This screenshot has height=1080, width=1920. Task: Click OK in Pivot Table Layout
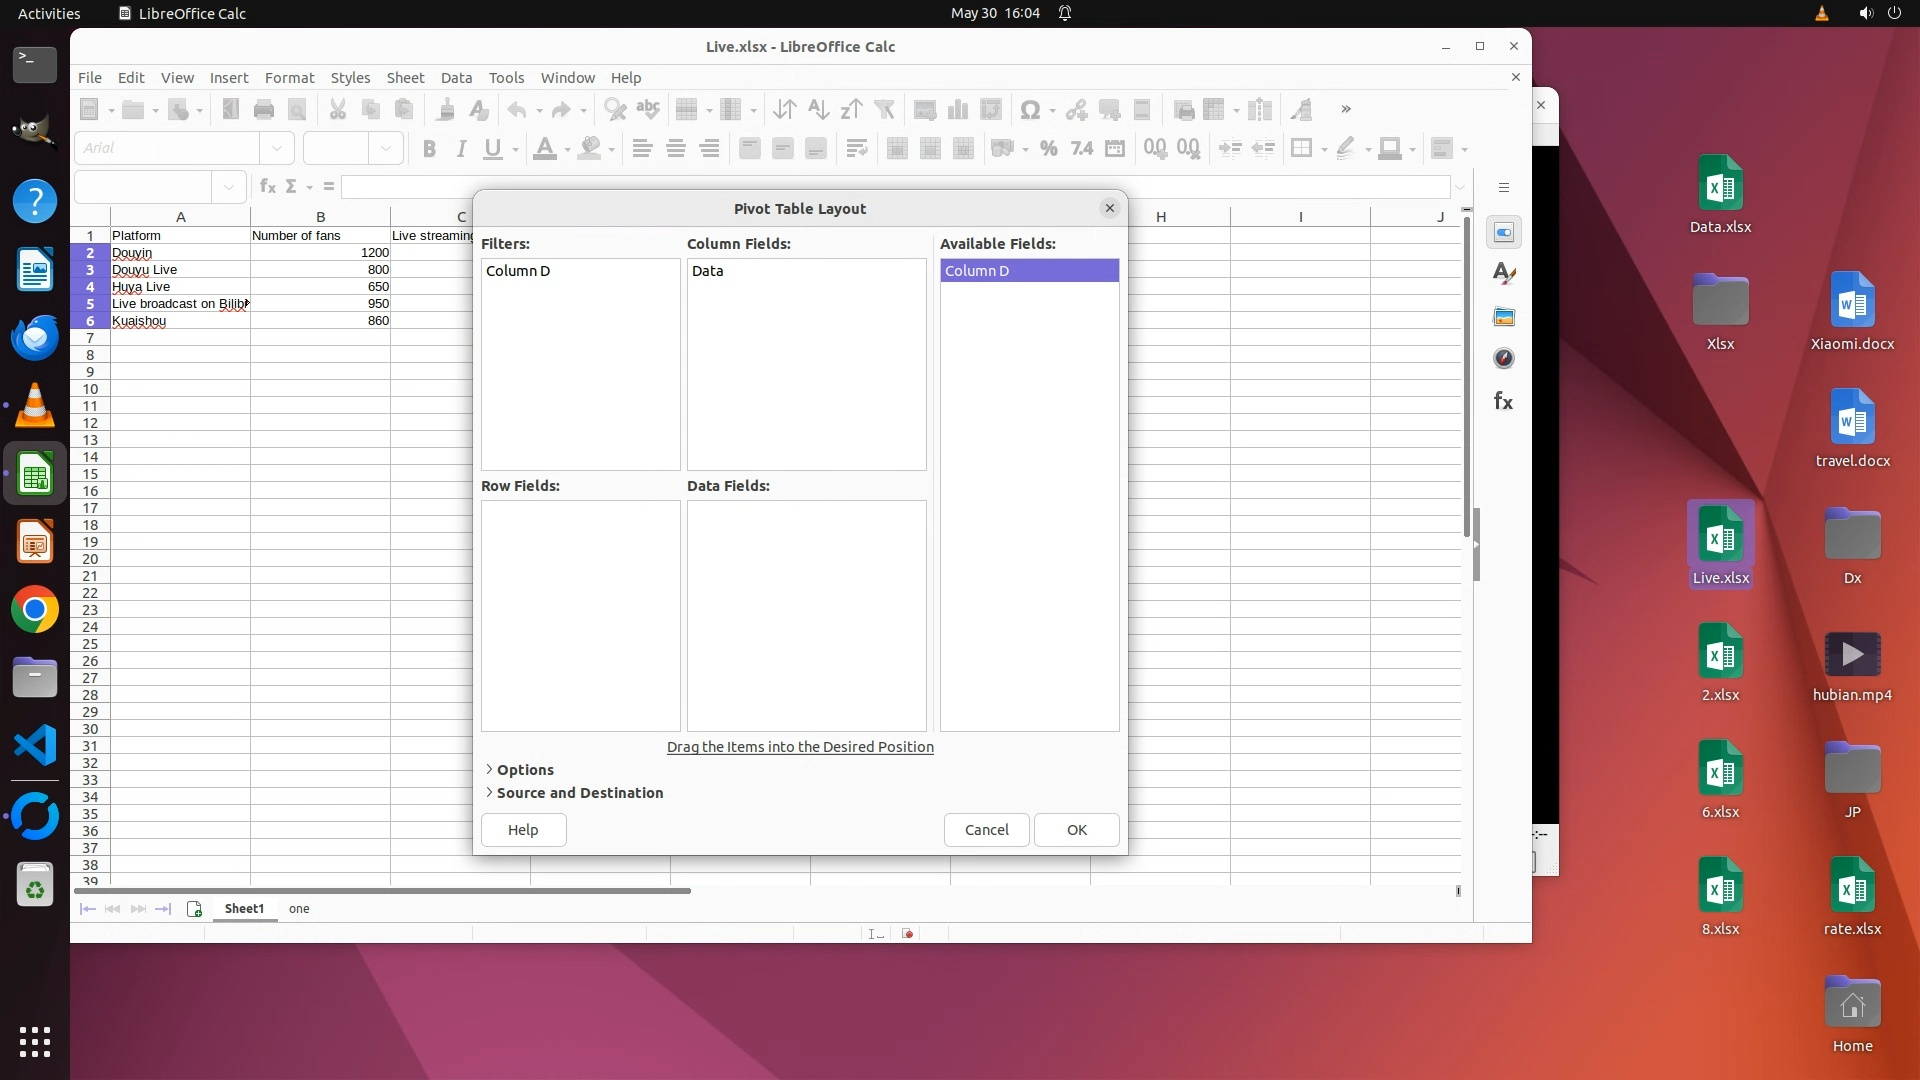click(x=1076, y=830)
